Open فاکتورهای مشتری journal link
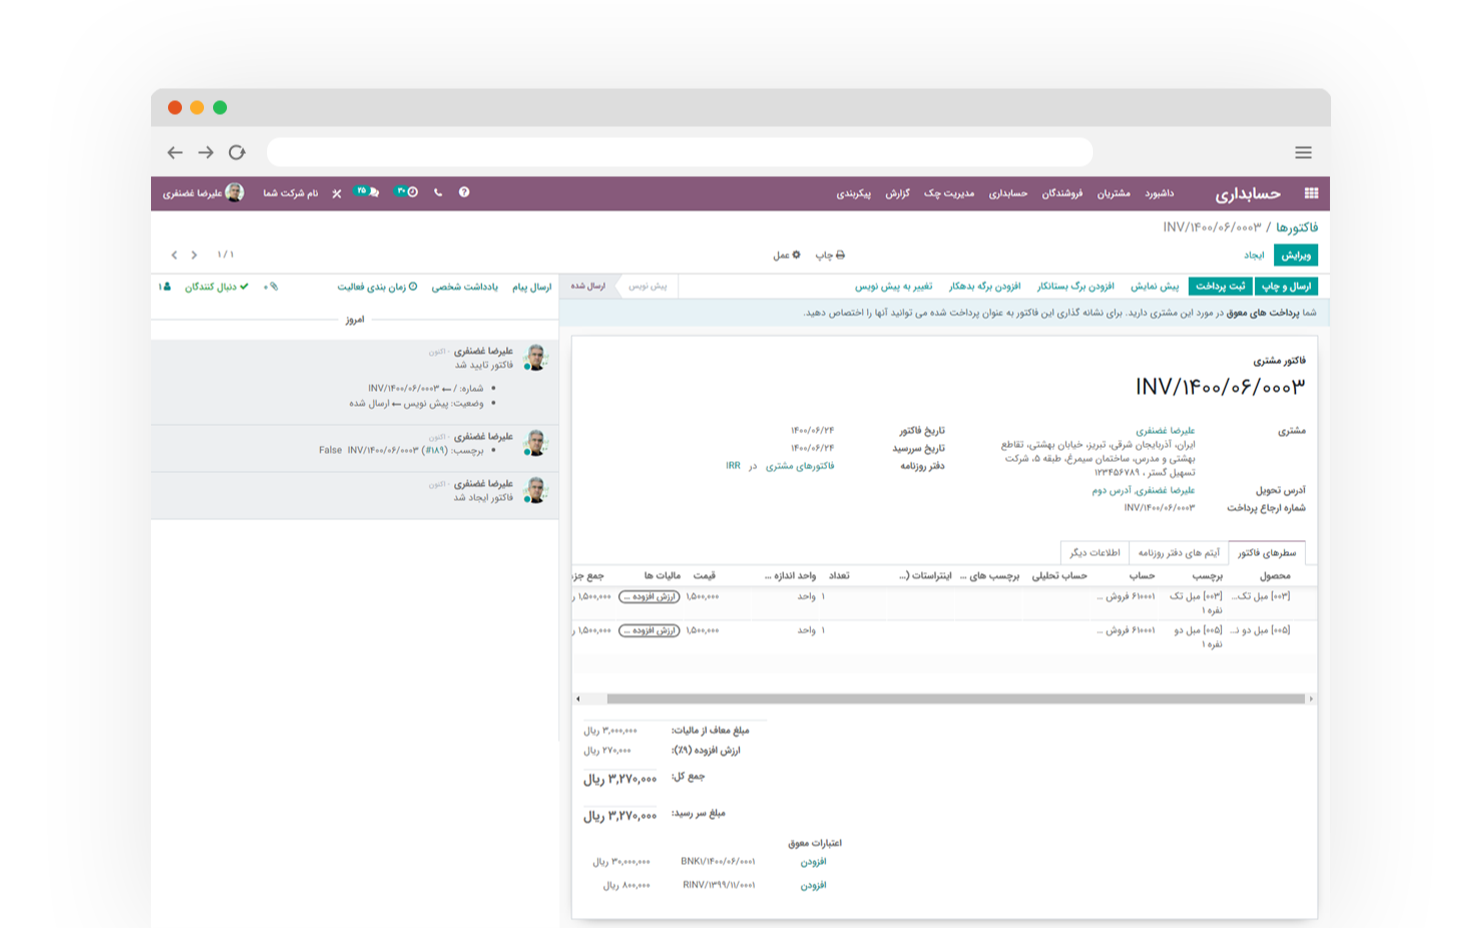This screenshot has height=928, width=1468. point(799,466)
